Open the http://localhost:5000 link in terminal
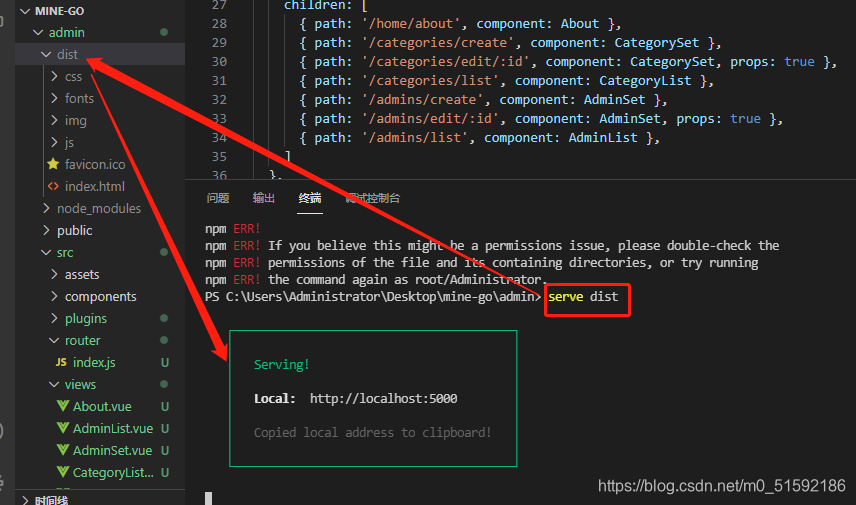The image size is (856, 505). click(x=383, y=399)
